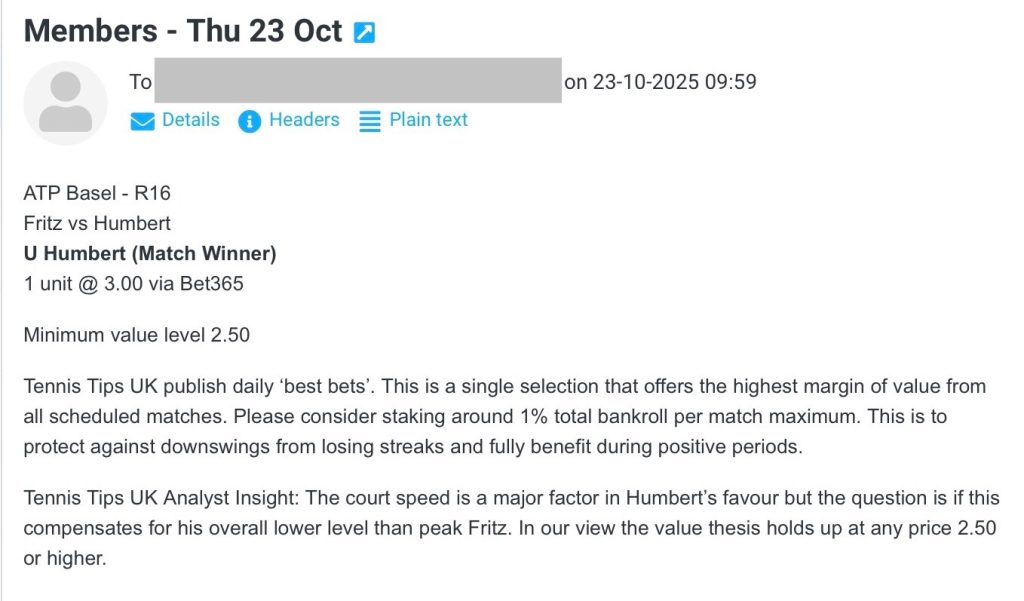
Task: Show the email Headers
Action: pos(304,120)
